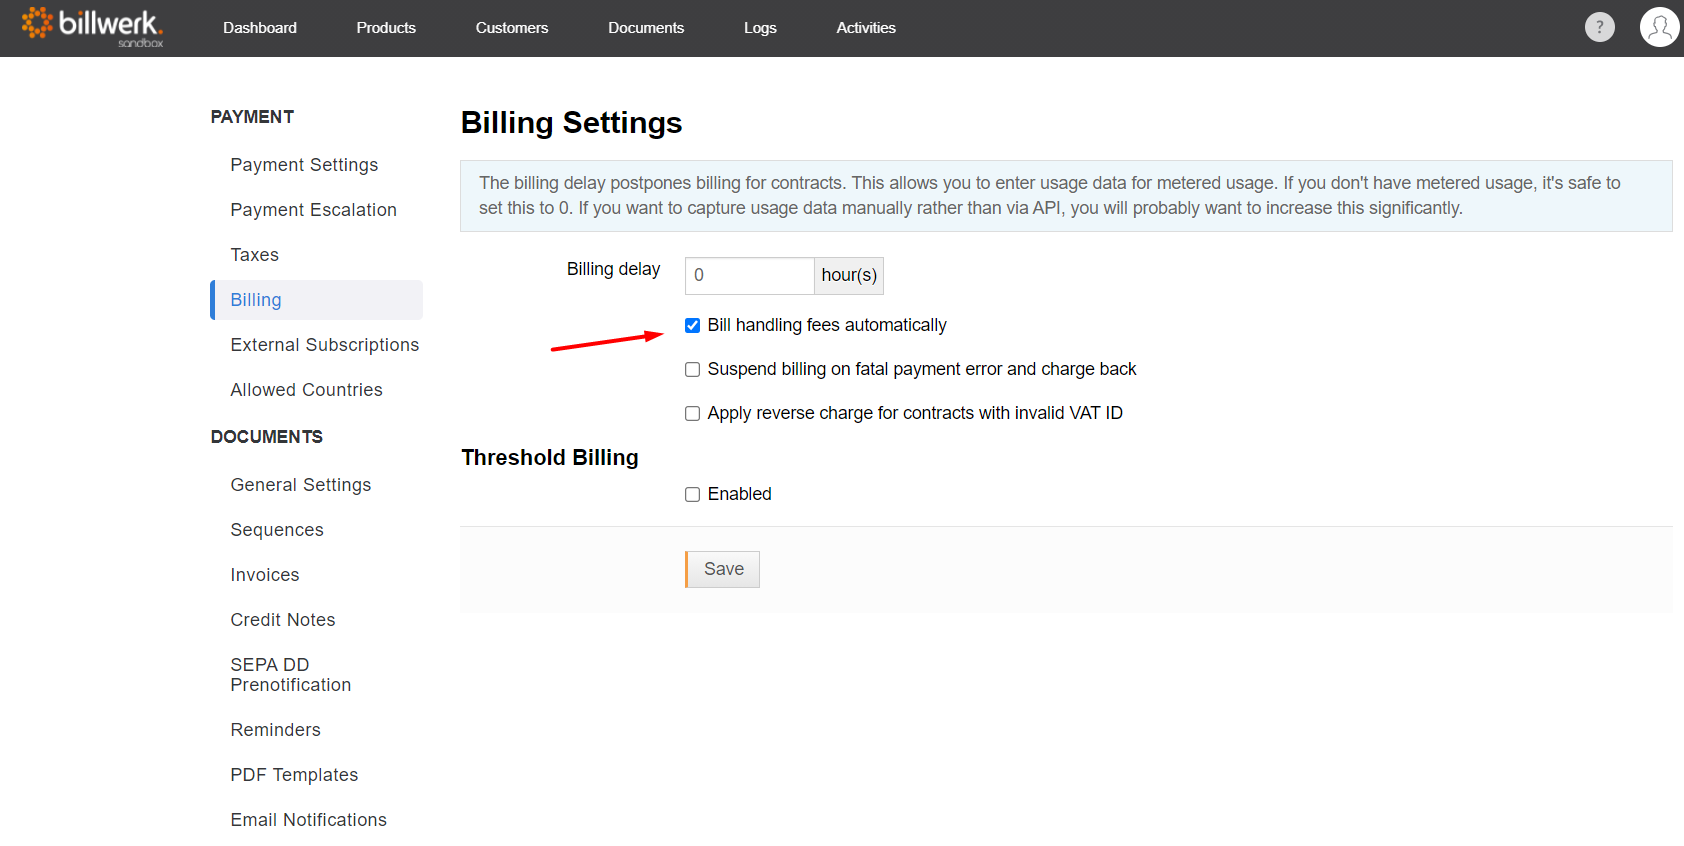Viewport: 1684px width, 846px height.
Task: Uncheck Bill handling fees automatically
Action: [692, 326]
